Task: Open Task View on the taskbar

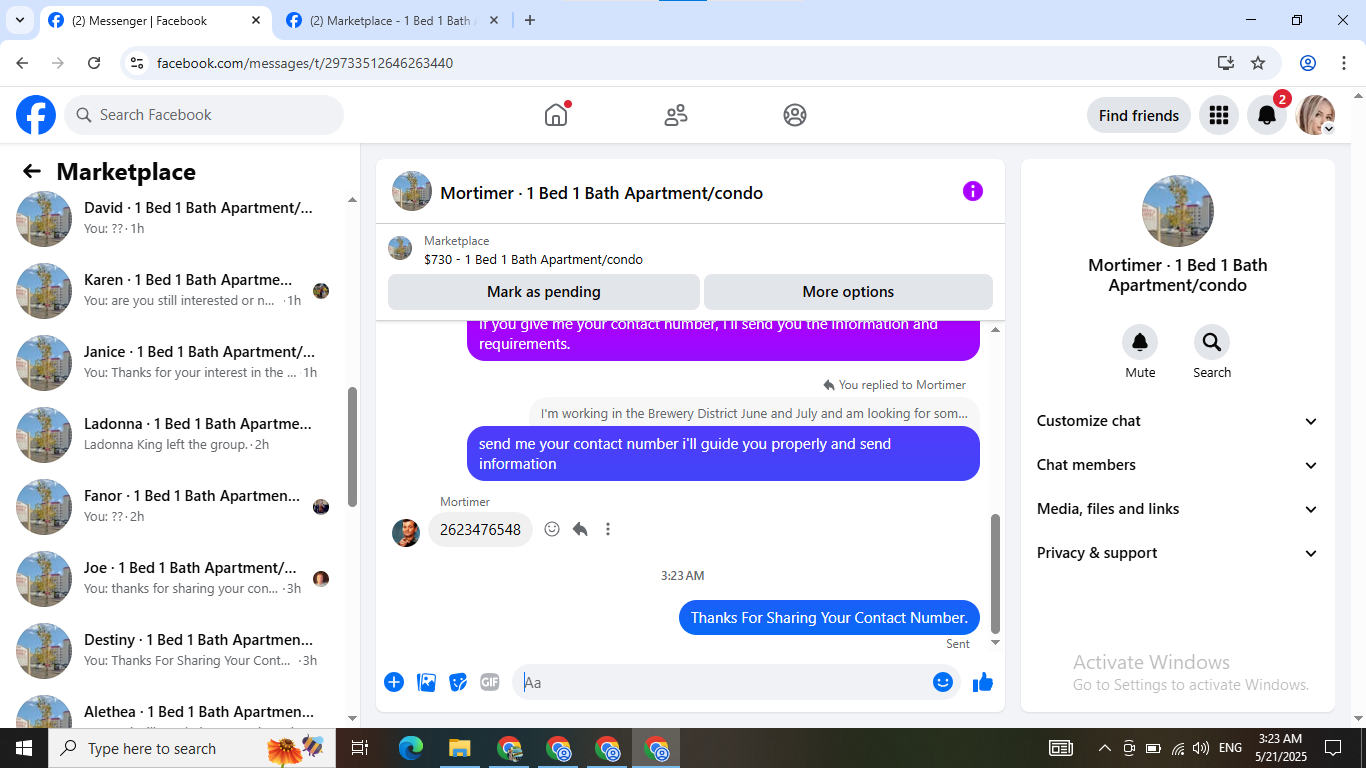Action: (360, 748)
